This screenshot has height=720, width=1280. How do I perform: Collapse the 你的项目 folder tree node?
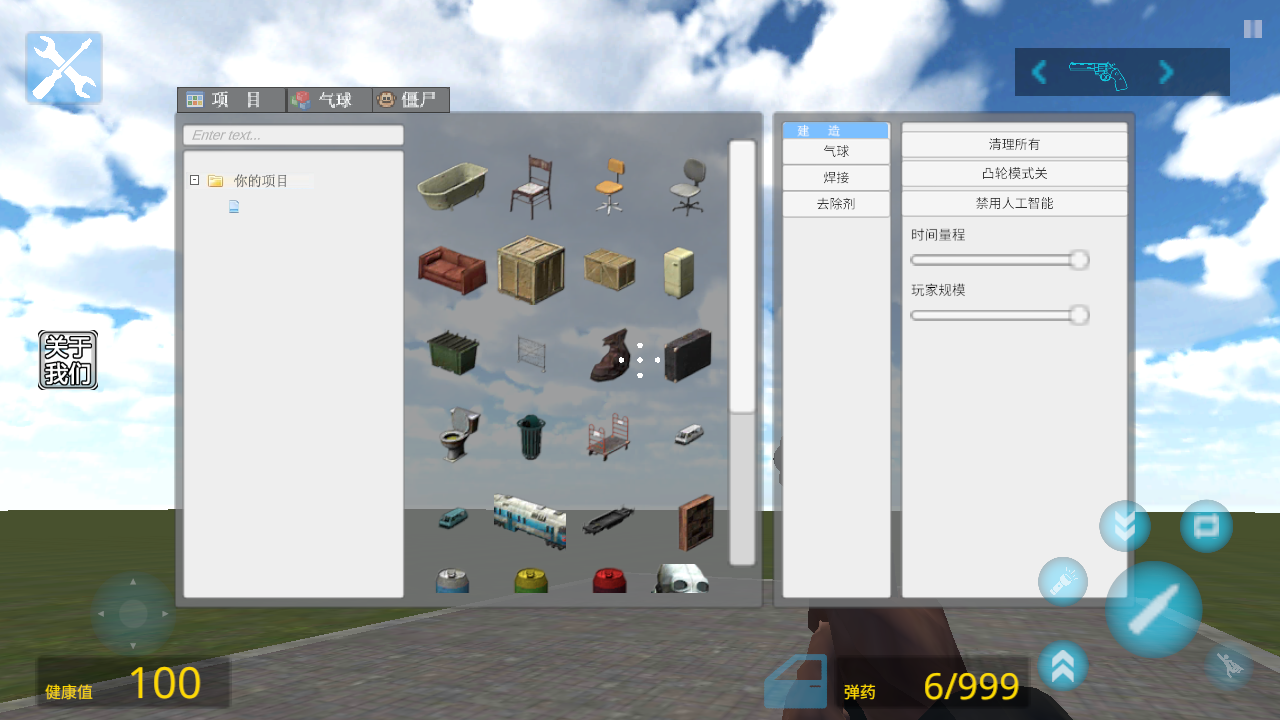[x=194, y=181]
